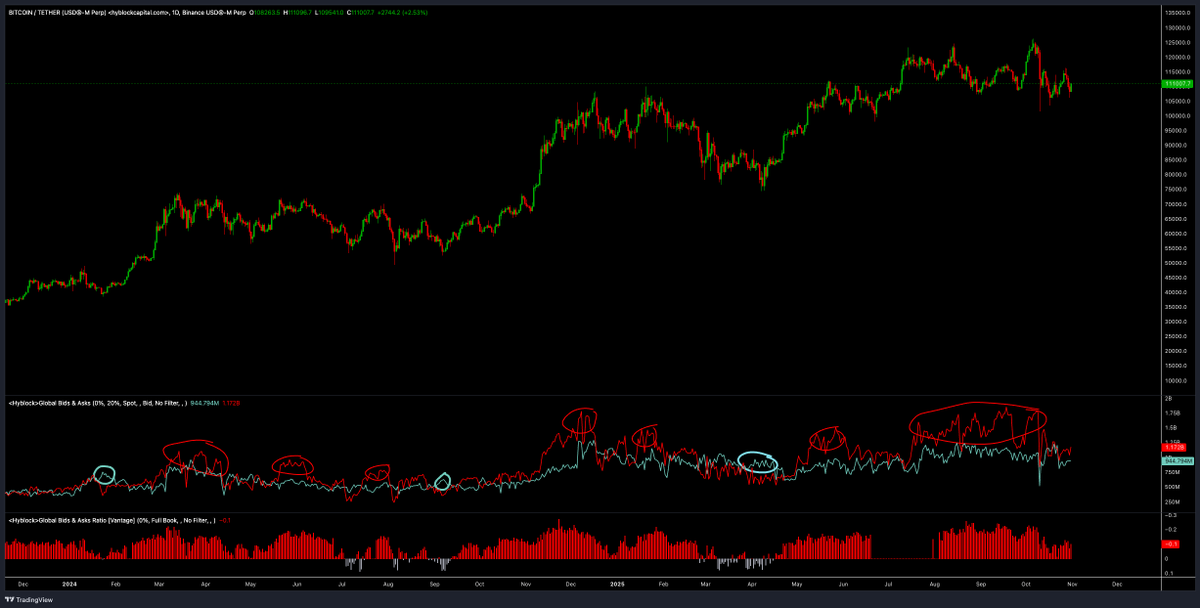This screenshot has width=1200, height=608.
Task: Click the 50000.0 price axis label
Action: pyautogui.click(x=1177, y=263)
